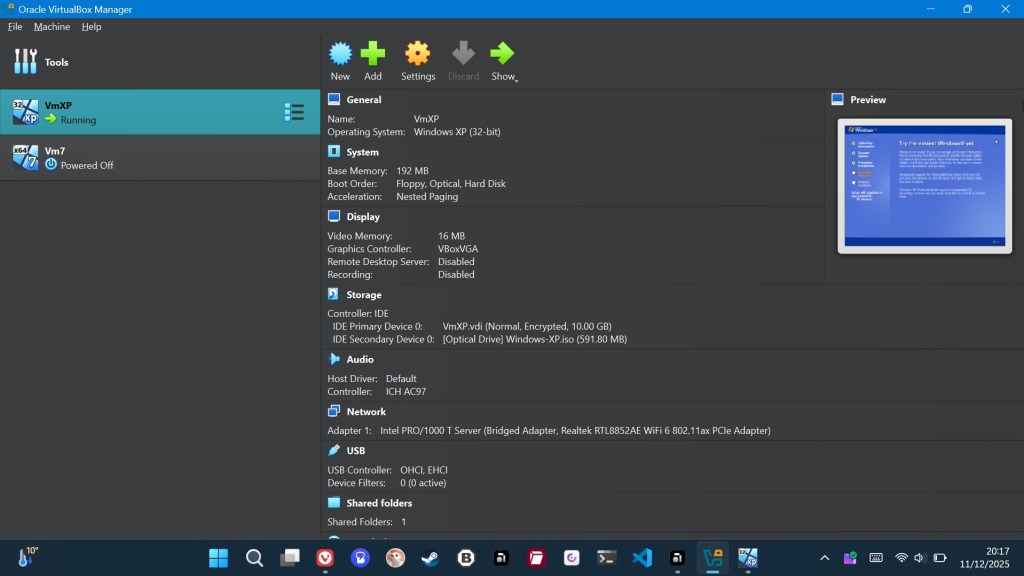Click the Intel PRO/1000 T Server adapter text

[575, 431]
